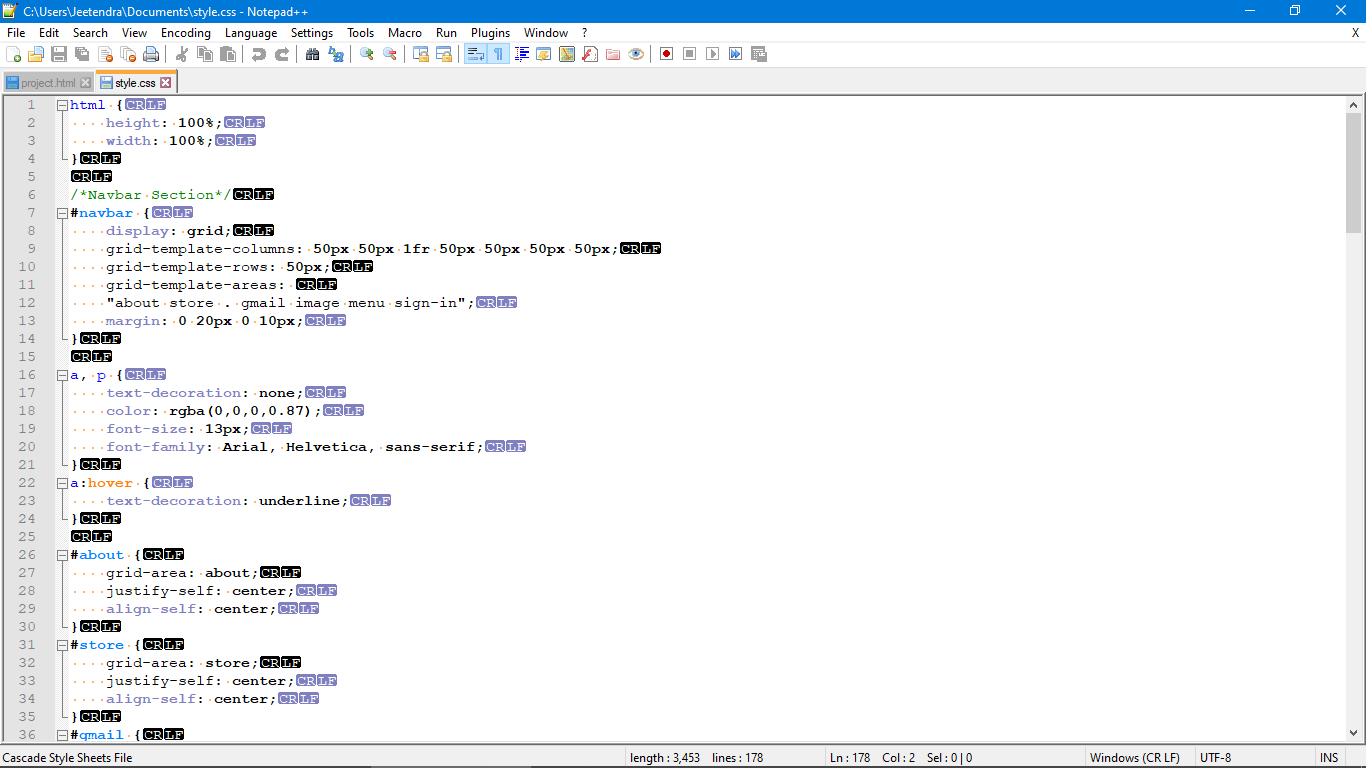Open the Language menu
Viewport: 1366px width, 768px height.
(x=251, y=33)
